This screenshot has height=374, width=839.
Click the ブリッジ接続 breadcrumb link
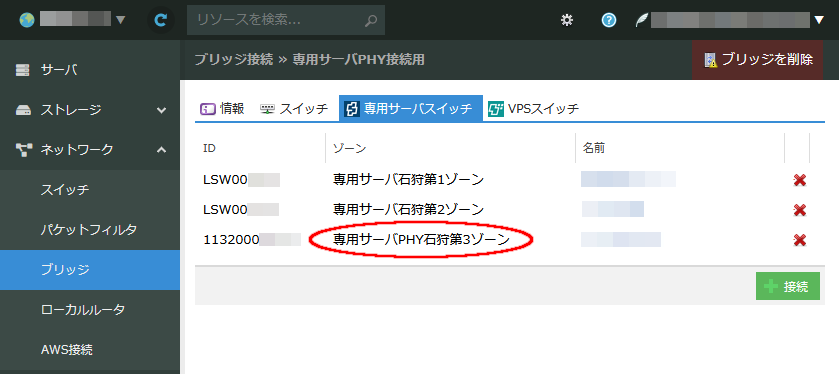[x=233, y=60]
